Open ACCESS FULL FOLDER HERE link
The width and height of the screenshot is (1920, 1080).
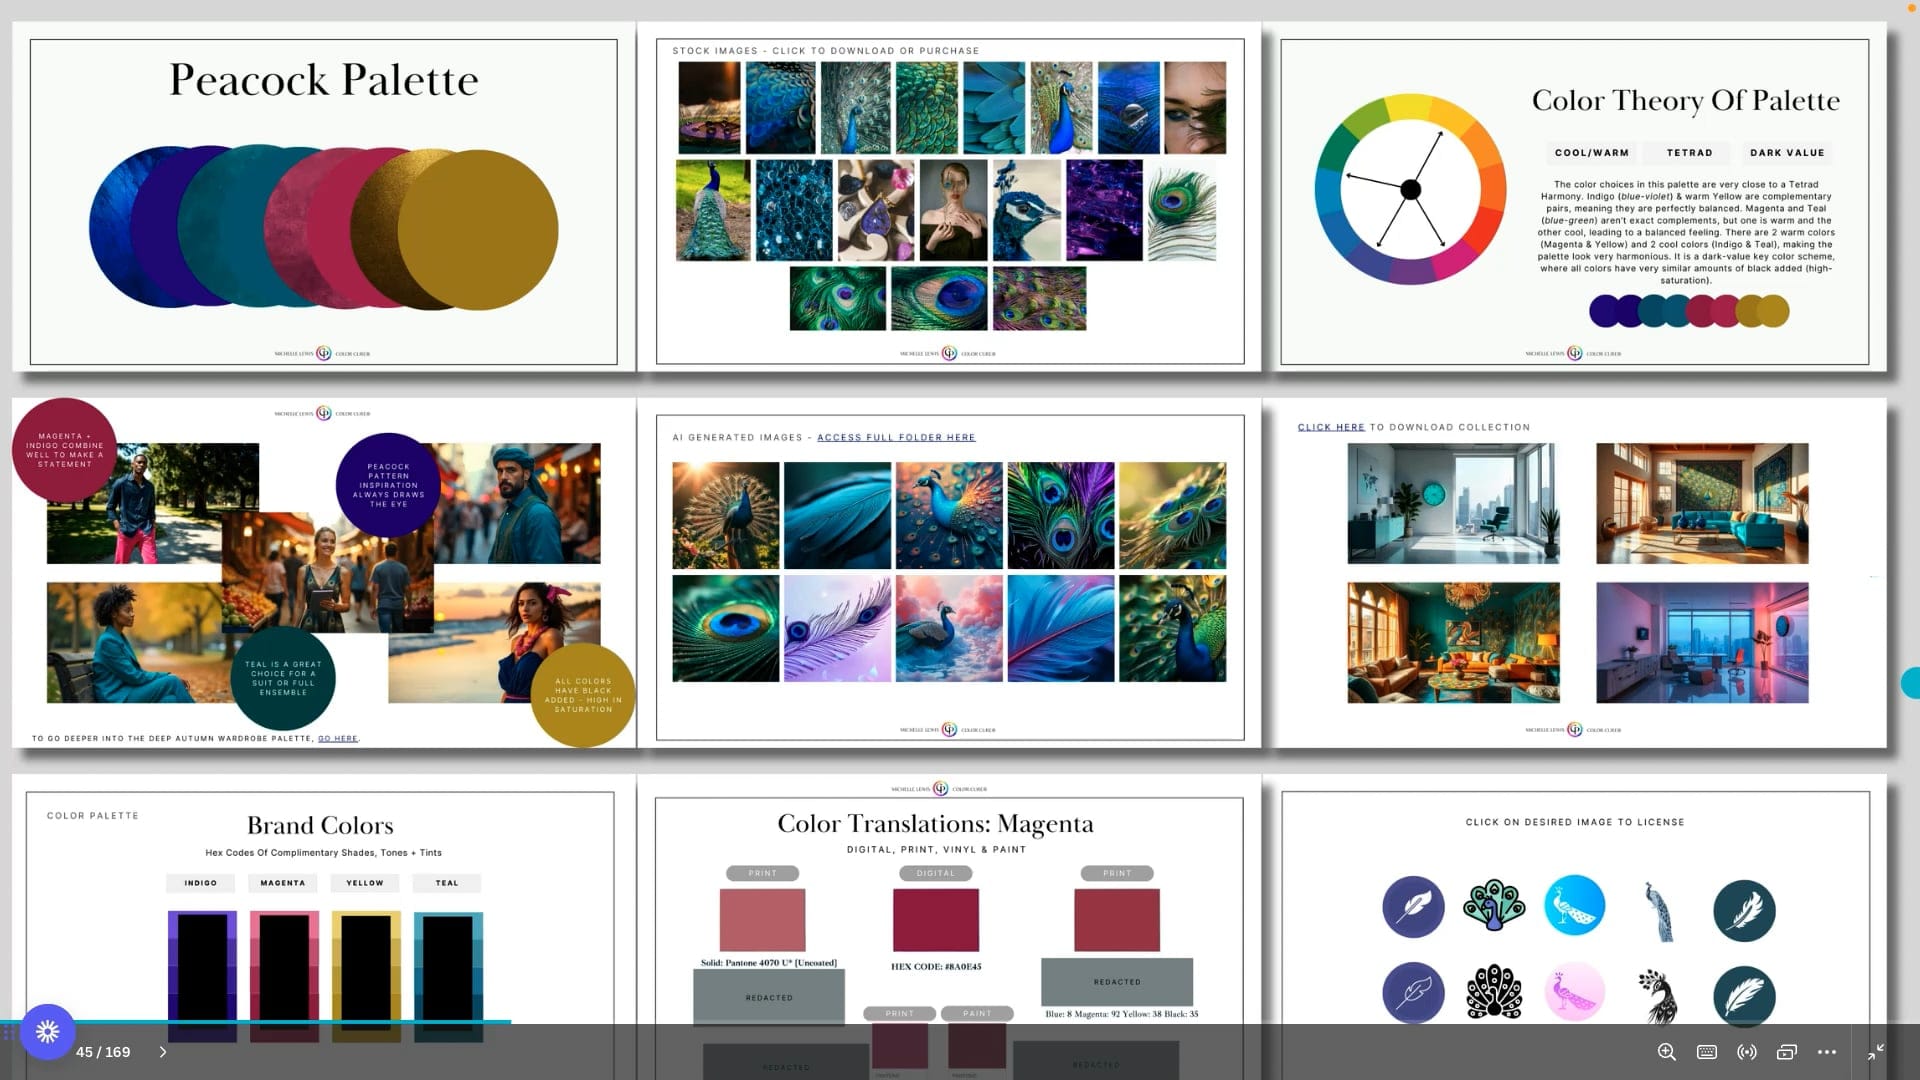tap(896, 437)
